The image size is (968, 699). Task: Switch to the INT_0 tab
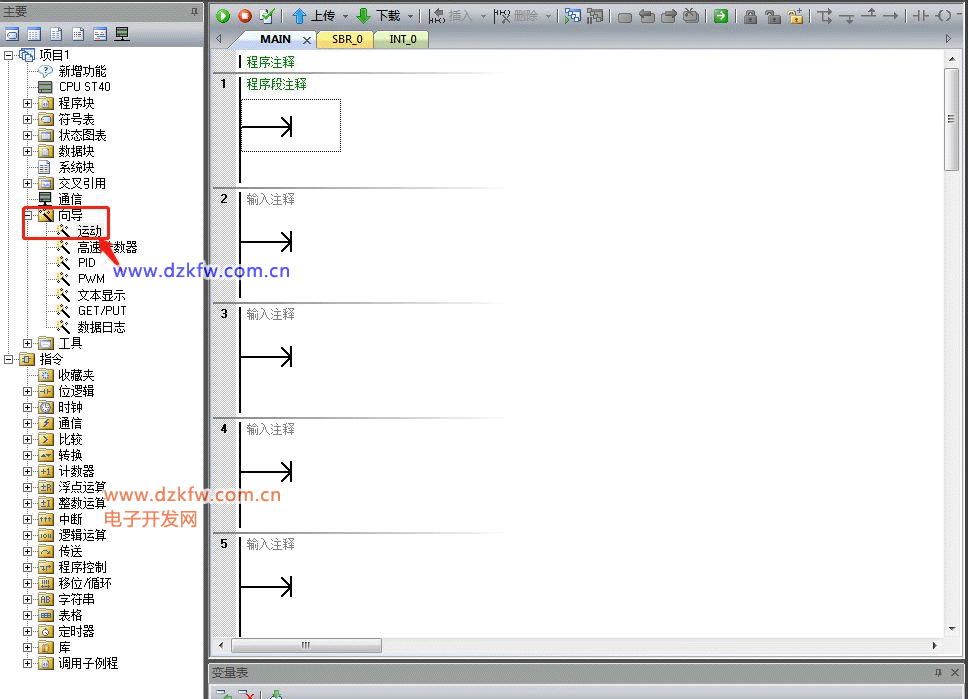coord(402,40)
